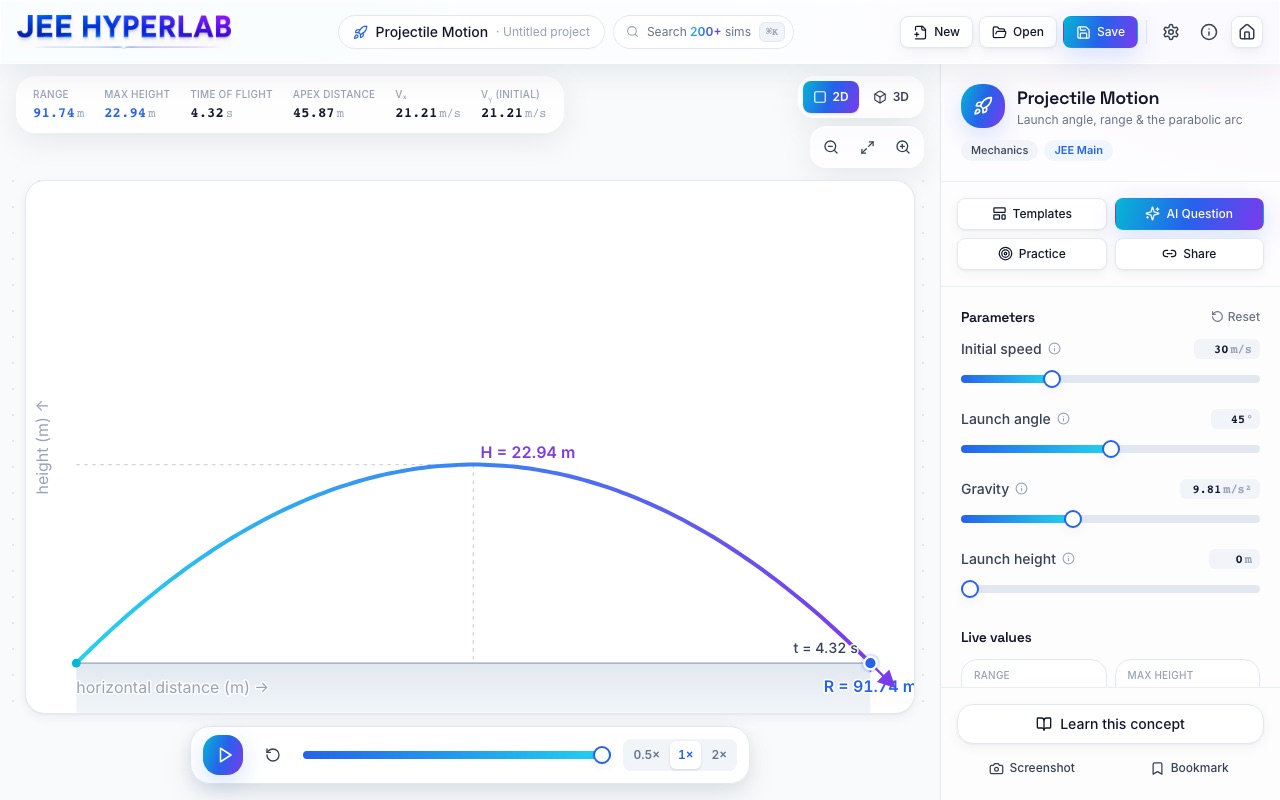
Task: Zoom out the simulation canvas
Action: pyautogui.click(x=831, y=147)
